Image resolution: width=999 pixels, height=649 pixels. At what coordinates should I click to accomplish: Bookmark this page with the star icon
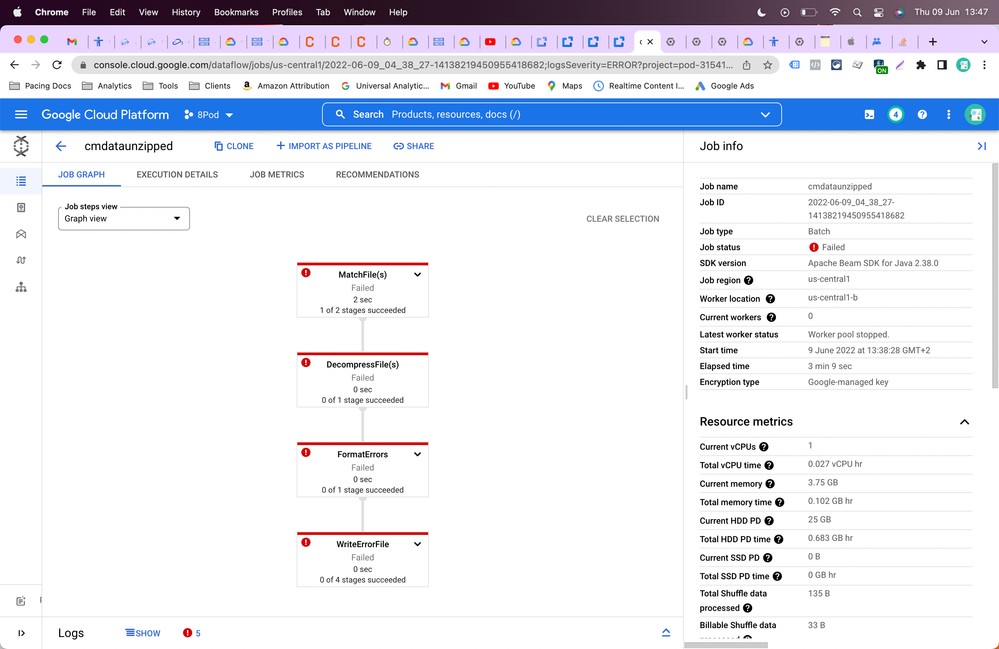[767, 65]
